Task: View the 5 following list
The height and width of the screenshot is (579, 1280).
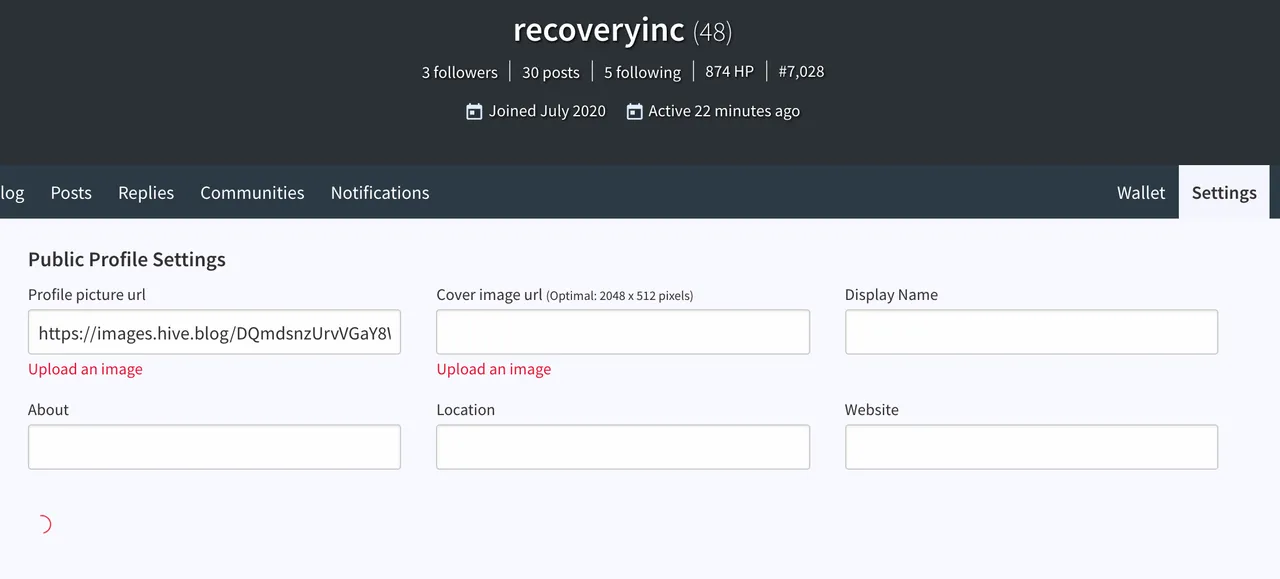Action: pos(642,72)
